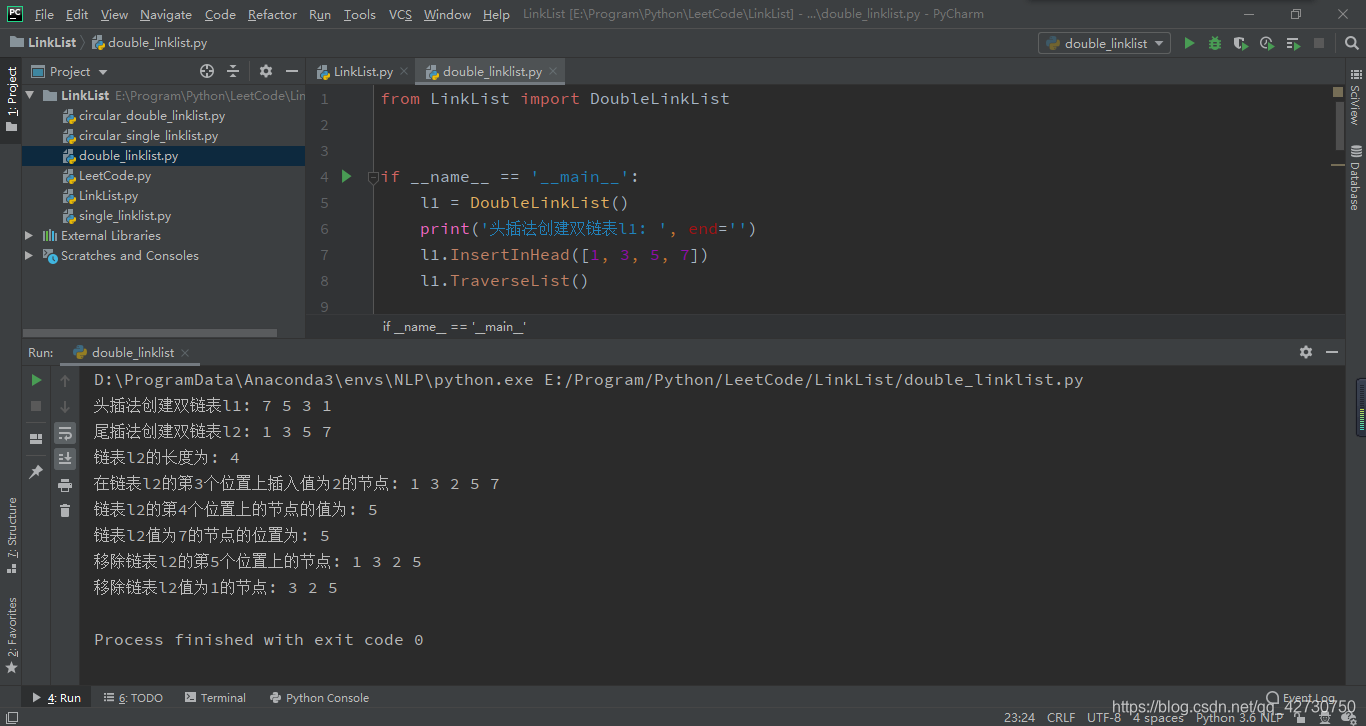Screen dimensions: 1366x726
Task: Clear console output with trash icon
Action: [x=65, y=511]
